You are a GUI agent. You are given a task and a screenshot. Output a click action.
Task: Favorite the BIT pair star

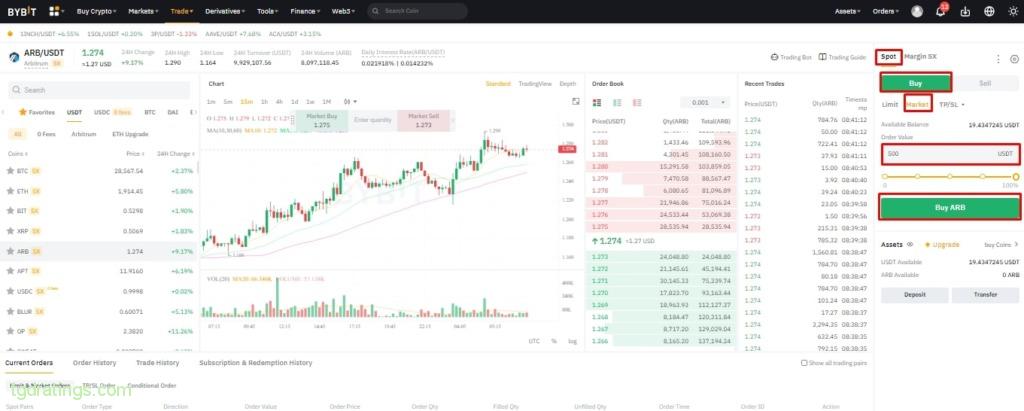[10, 210]
